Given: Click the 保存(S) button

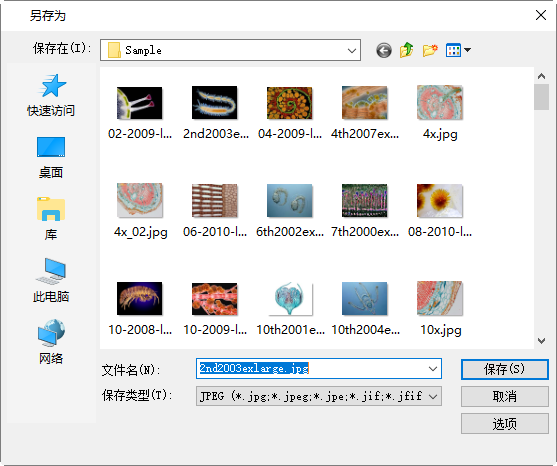Looking at the screenshot, I should click(504, 369).
